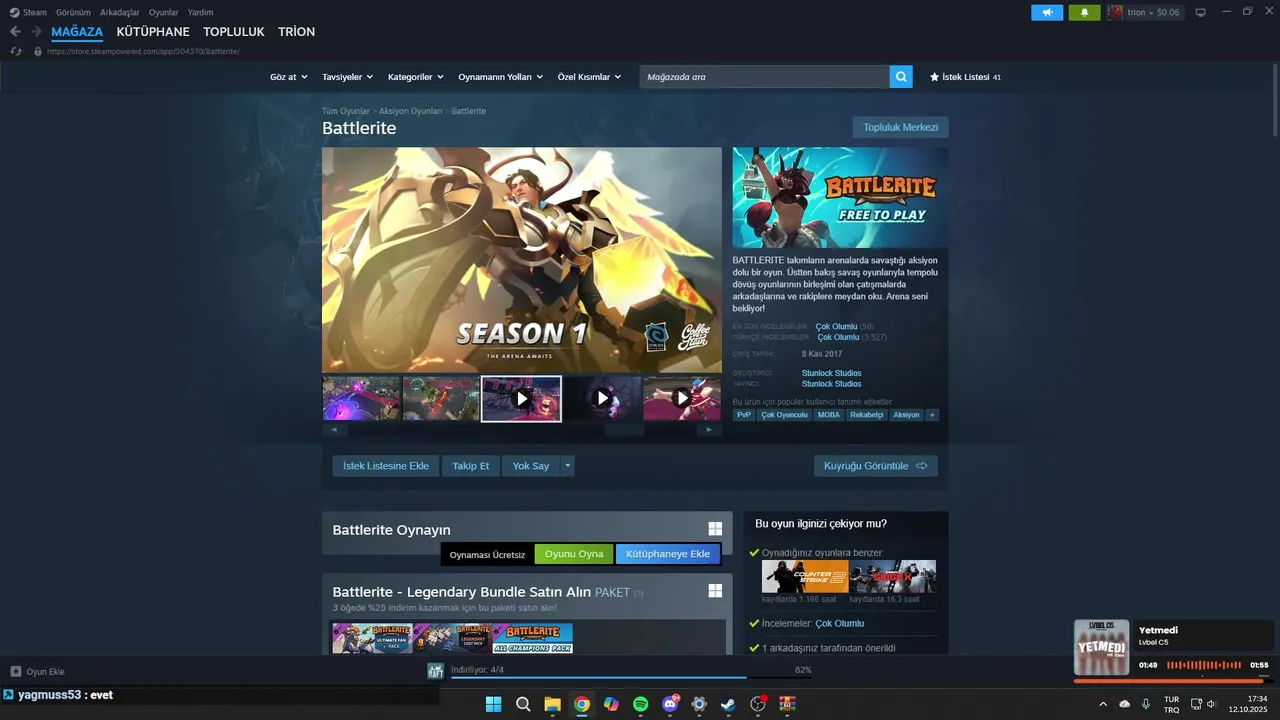Open Spotify from the taskbar

641,704
